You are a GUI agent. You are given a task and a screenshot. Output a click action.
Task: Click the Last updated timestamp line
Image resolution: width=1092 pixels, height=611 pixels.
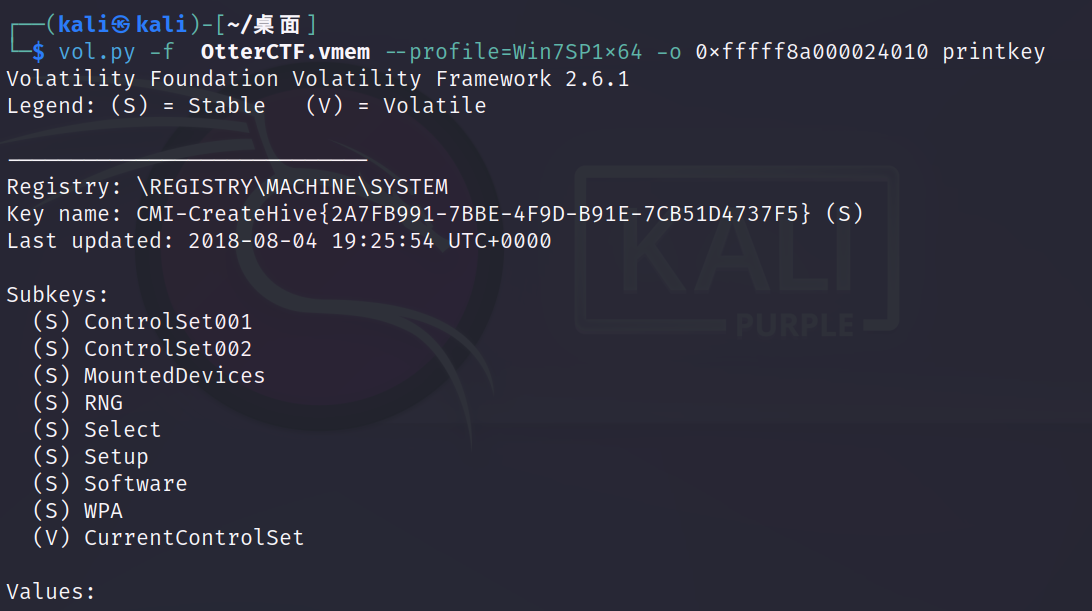point(279,241)
